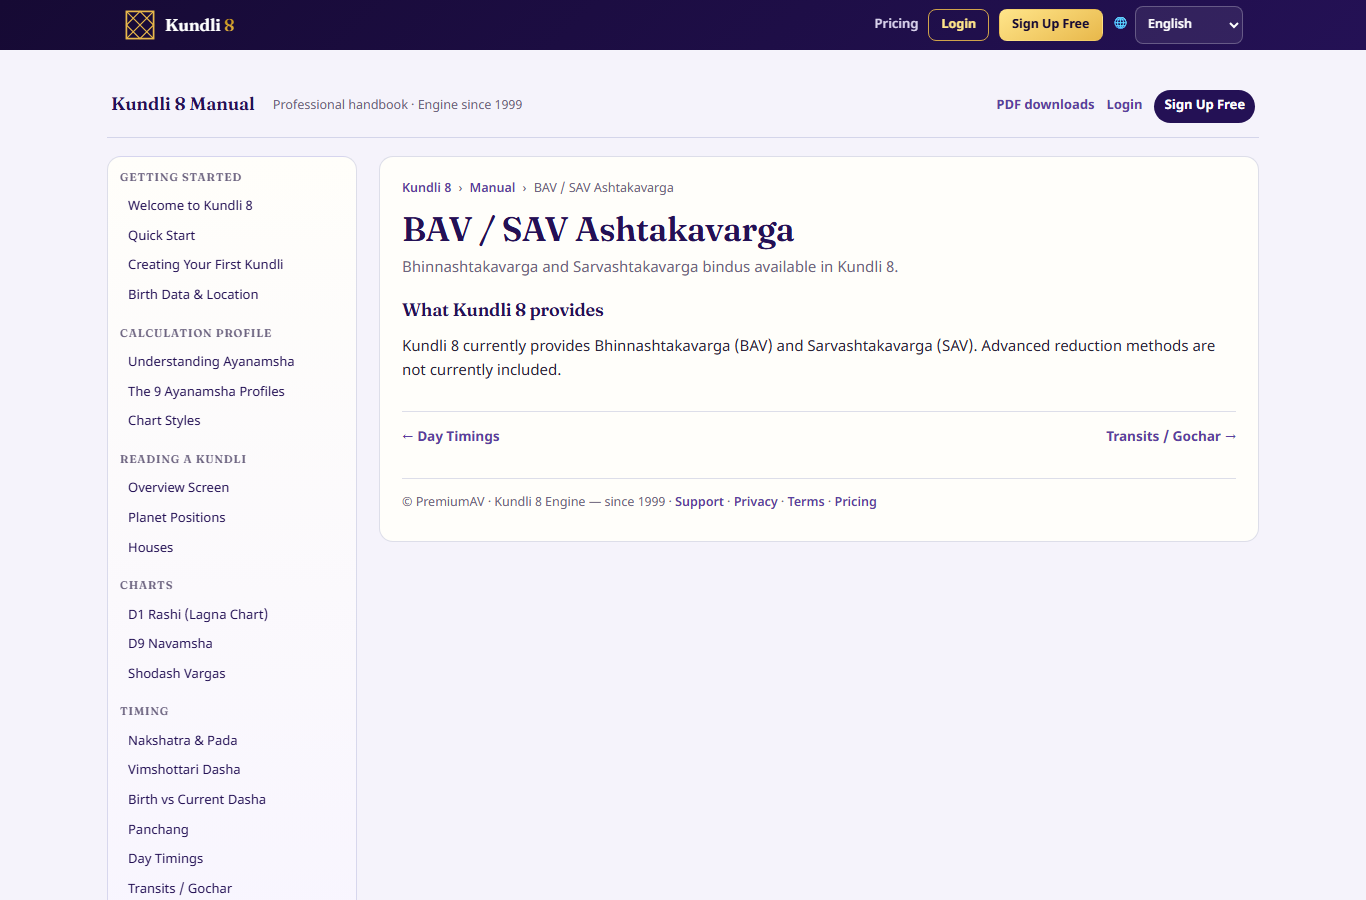This screenshot has height=900, width=1366.
Task: Go to Kundli 8 breadcrumb link
Action: tap(426, 188)
